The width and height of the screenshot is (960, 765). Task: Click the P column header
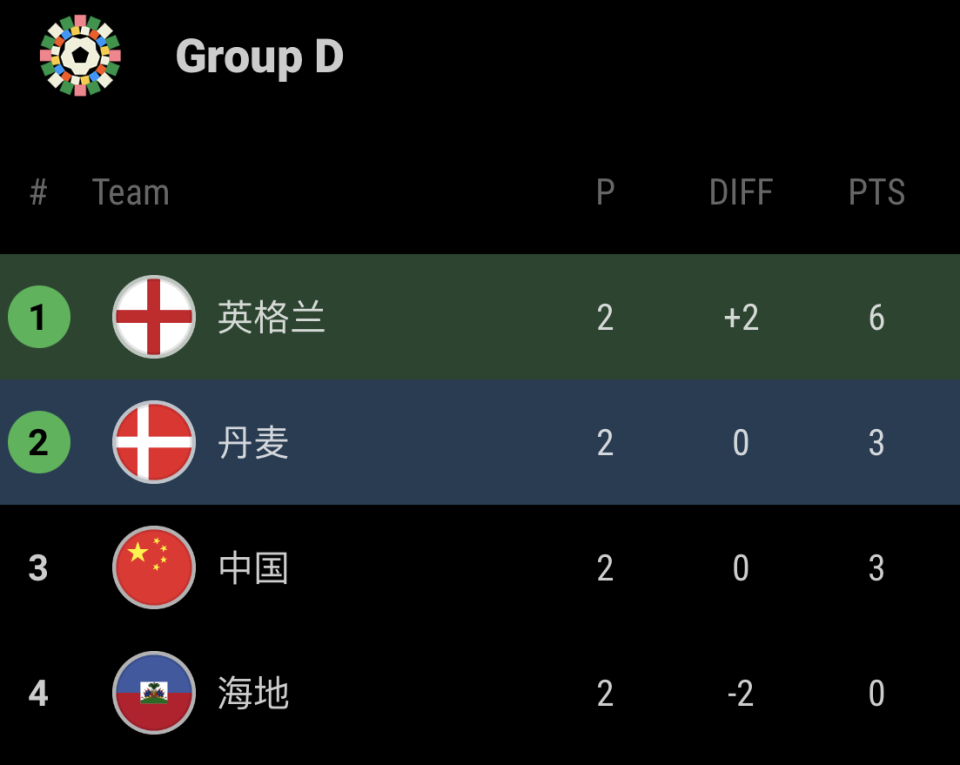(x=605, y=192)
